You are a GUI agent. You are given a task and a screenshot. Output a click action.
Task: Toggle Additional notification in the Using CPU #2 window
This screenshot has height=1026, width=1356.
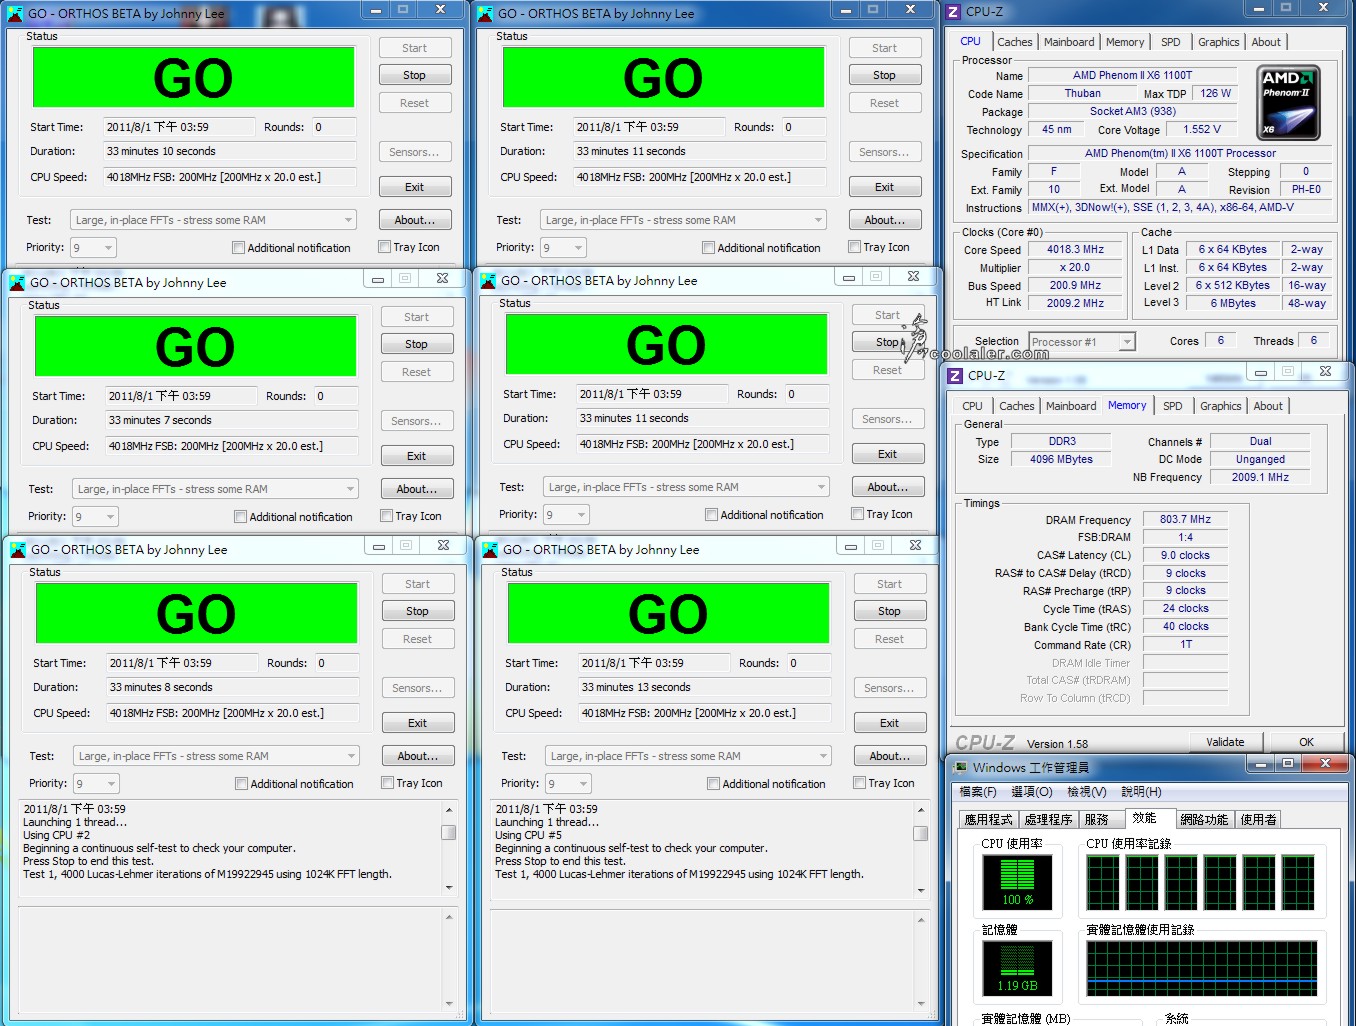241,784
